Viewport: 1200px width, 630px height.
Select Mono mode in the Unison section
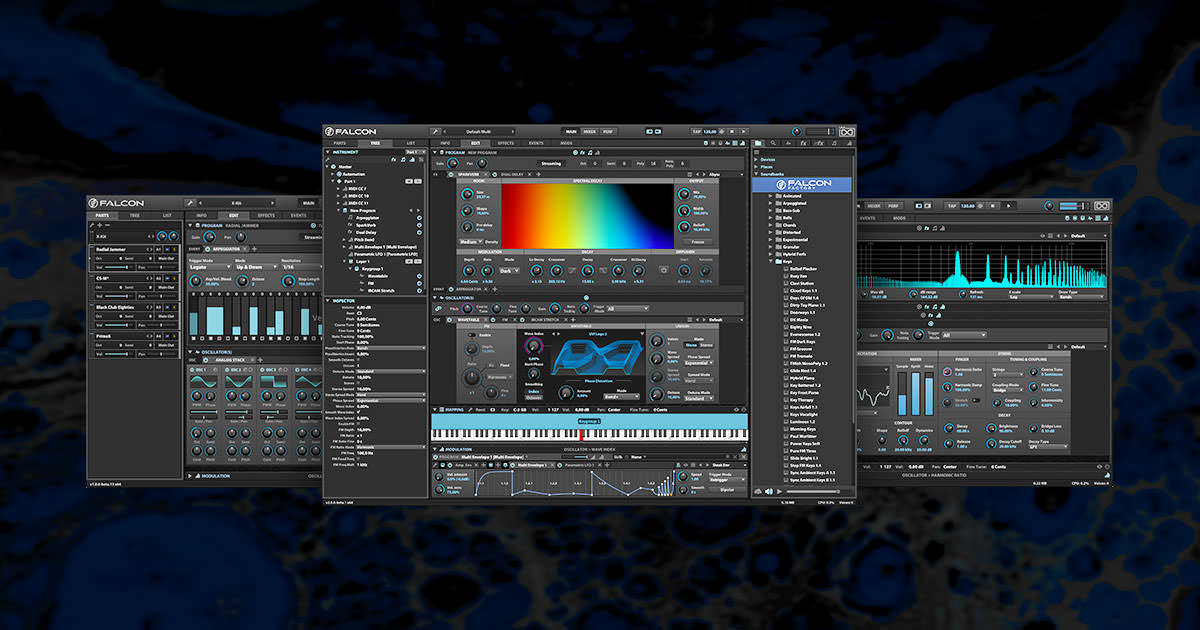coord(691,345)
